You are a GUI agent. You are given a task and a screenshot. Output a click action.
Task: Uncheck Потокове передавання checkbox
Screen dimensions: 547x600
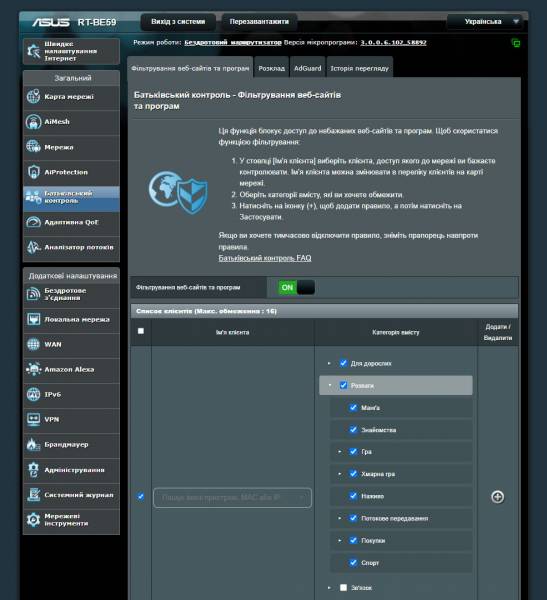[353, 518]
